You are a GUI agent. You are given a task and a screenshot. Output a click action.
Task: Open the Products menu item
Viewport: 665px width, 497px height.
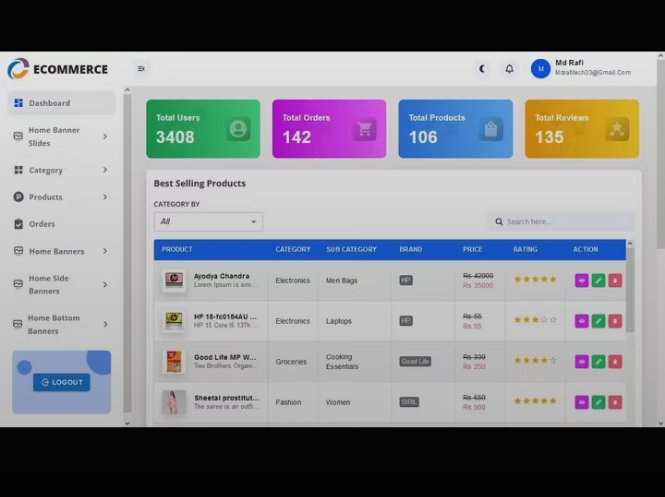pyautogui.click(x=61, y=197)
